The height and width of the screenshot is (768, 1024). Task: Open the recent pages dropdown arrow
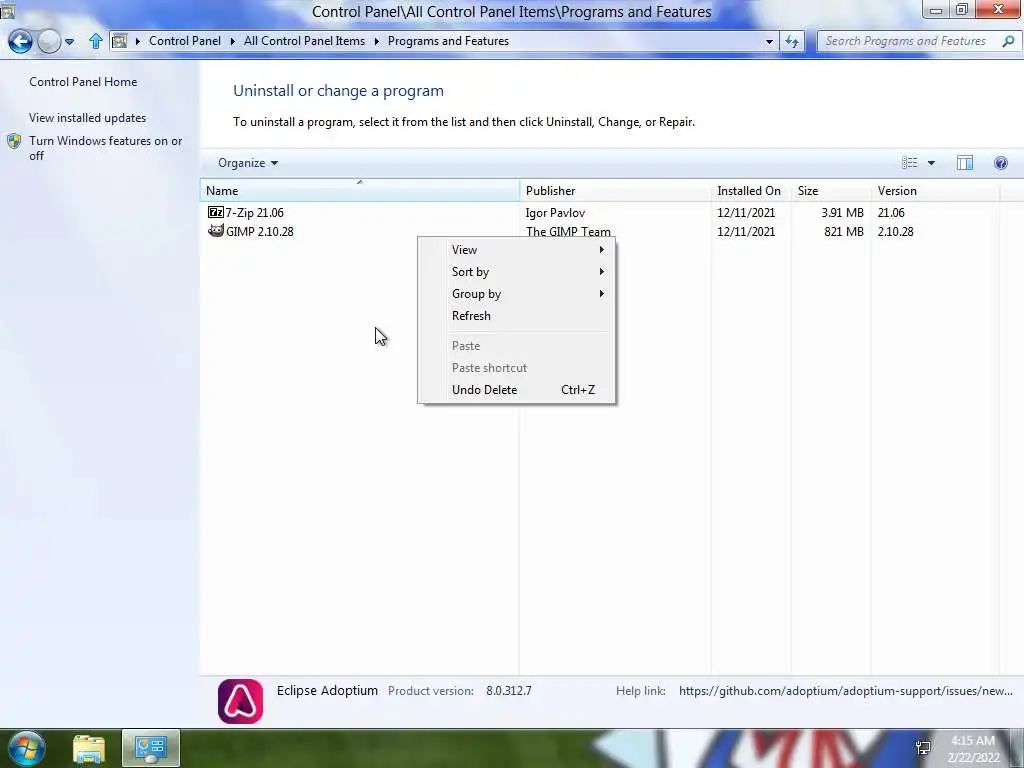[69, 42]
